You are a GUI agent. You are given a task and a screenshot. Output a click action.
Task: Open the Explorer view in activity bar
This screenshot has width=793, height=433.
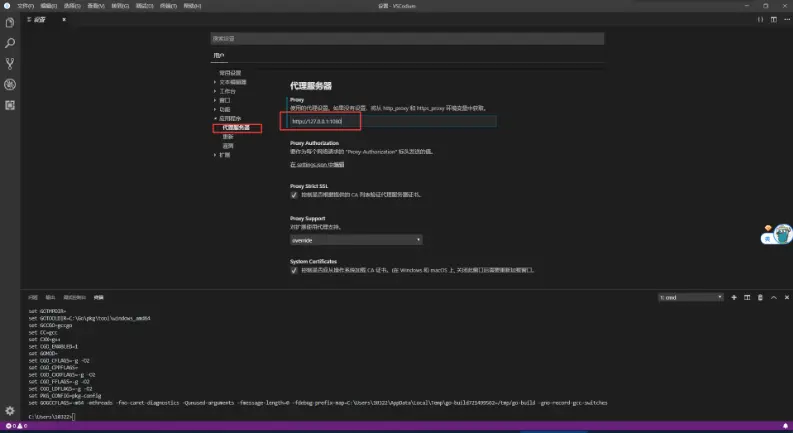pyautogui.click(x=10, y=23)
